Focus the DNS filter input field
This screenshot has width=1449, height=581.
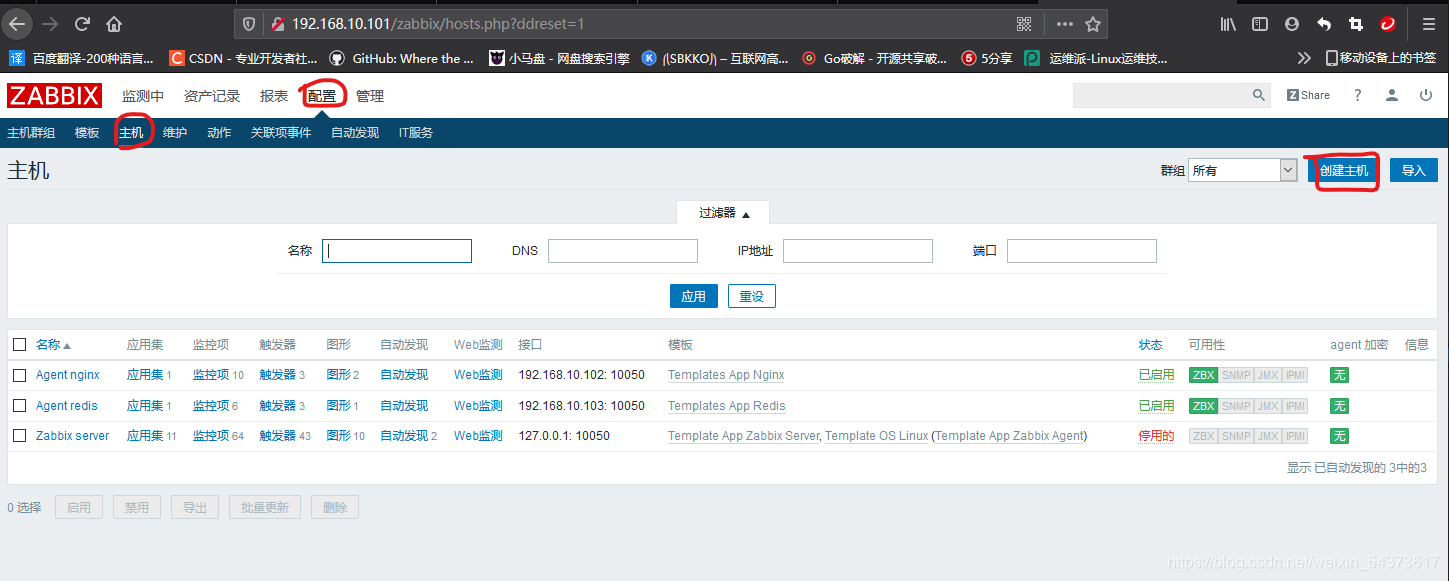(623, 251)
